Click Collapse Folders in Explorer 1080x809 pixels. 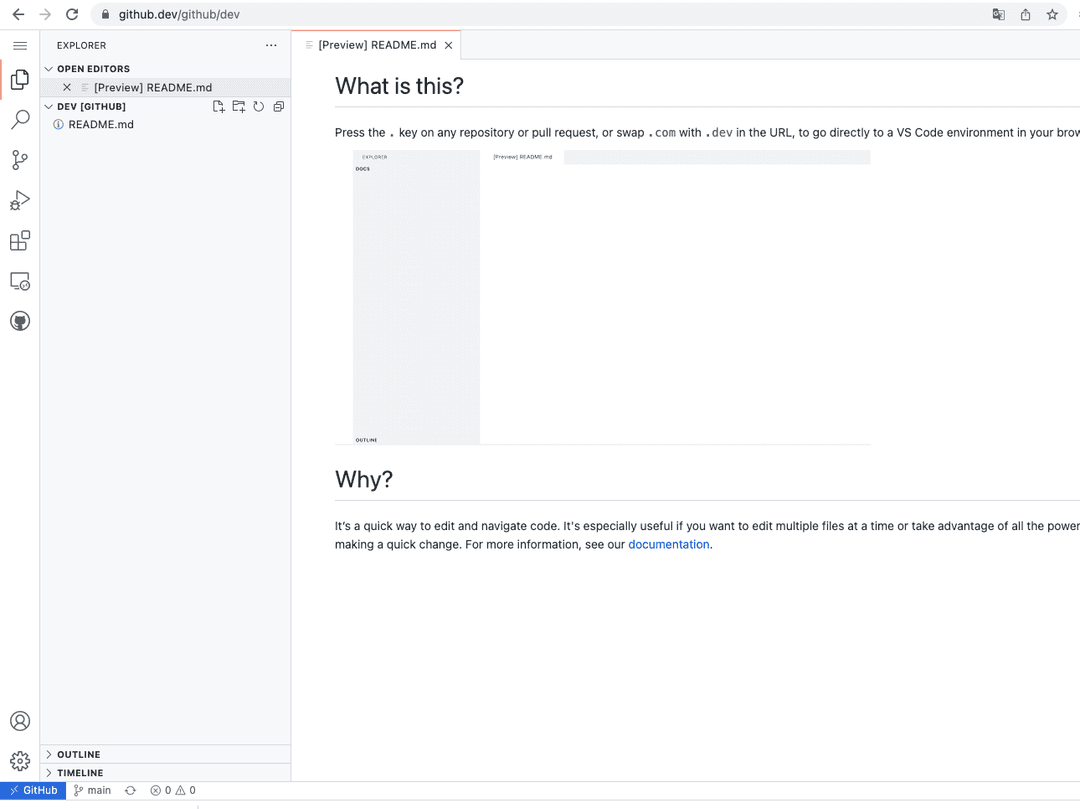278,106
